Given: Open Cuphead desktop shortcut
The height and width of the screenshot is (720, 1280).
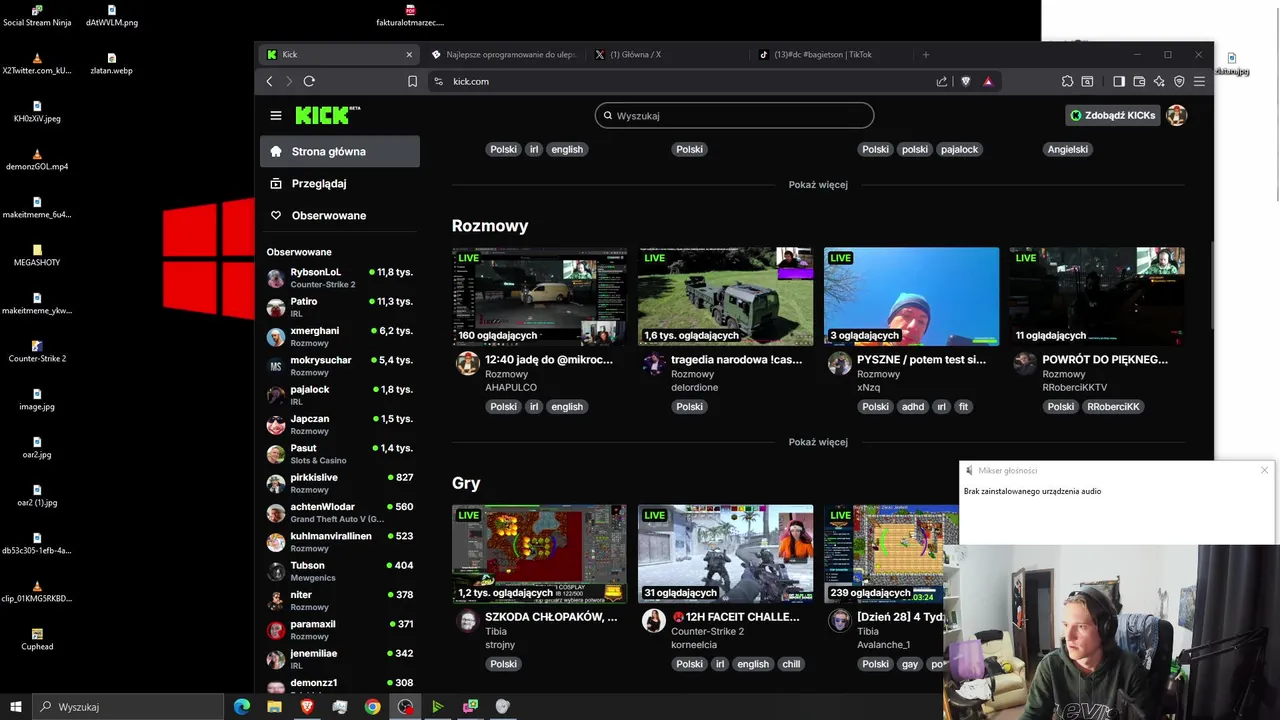Looking at the screenshot, I should tap(37, 639).
